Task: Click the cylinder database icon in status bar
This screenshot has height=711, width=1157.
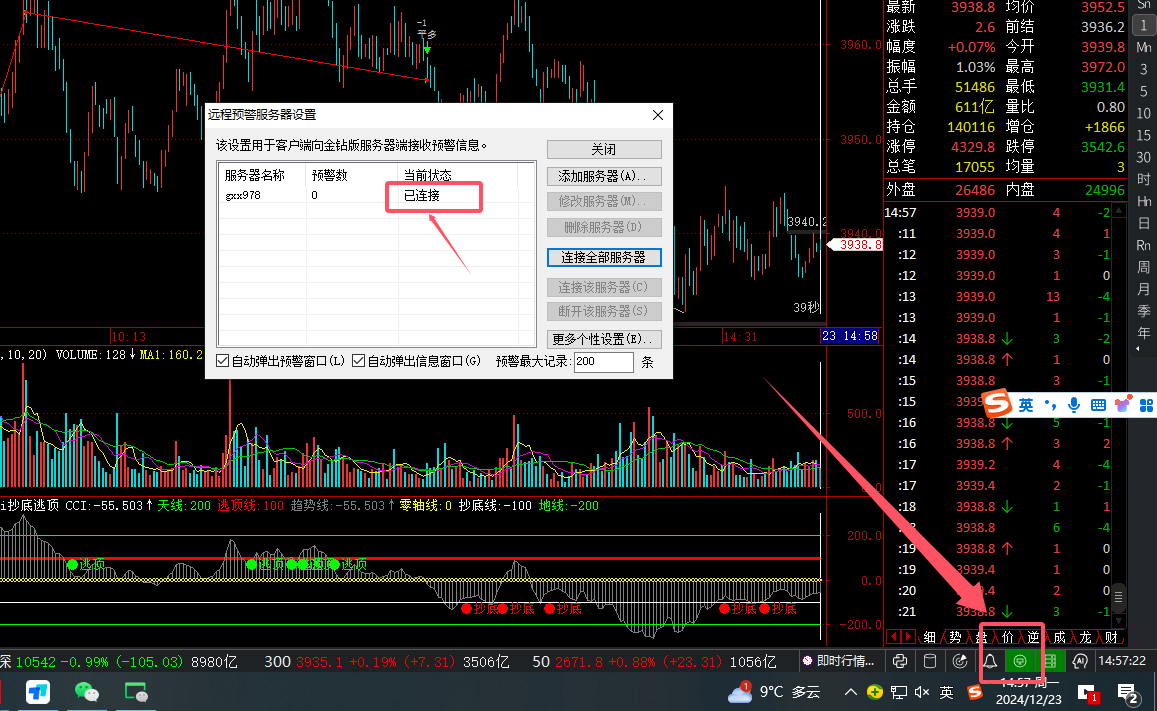Action: [x=930, y=662]
